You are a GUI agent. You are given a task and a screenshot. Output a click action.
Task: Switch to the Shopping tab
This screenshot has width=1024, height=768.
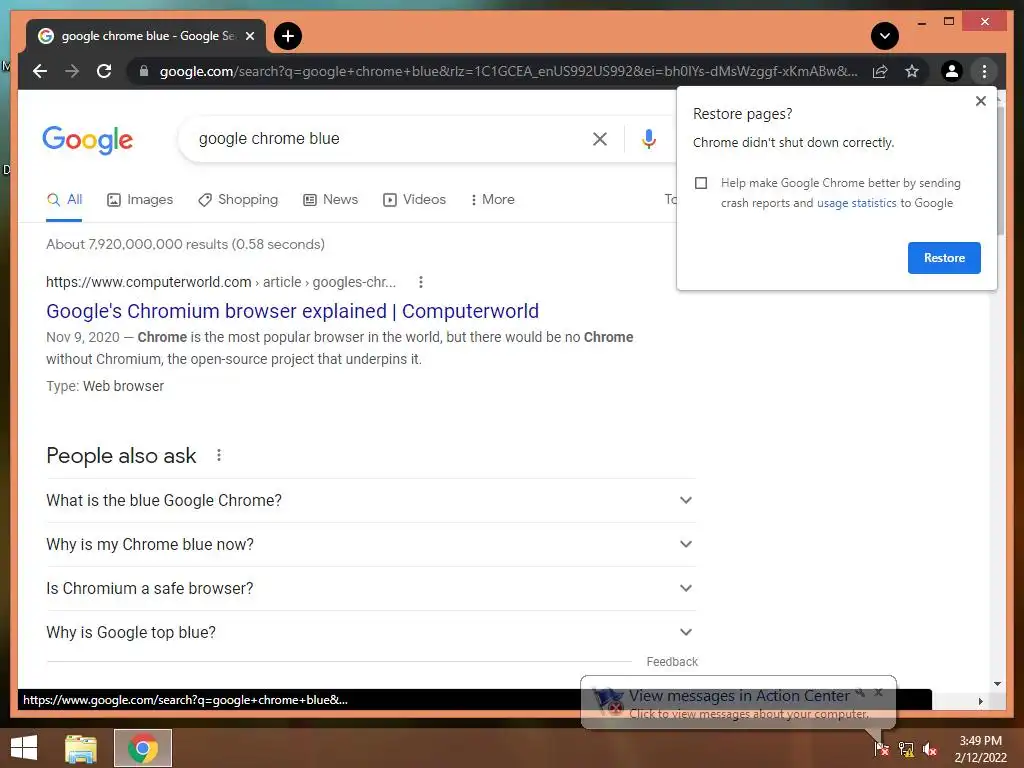click(238, 200)
